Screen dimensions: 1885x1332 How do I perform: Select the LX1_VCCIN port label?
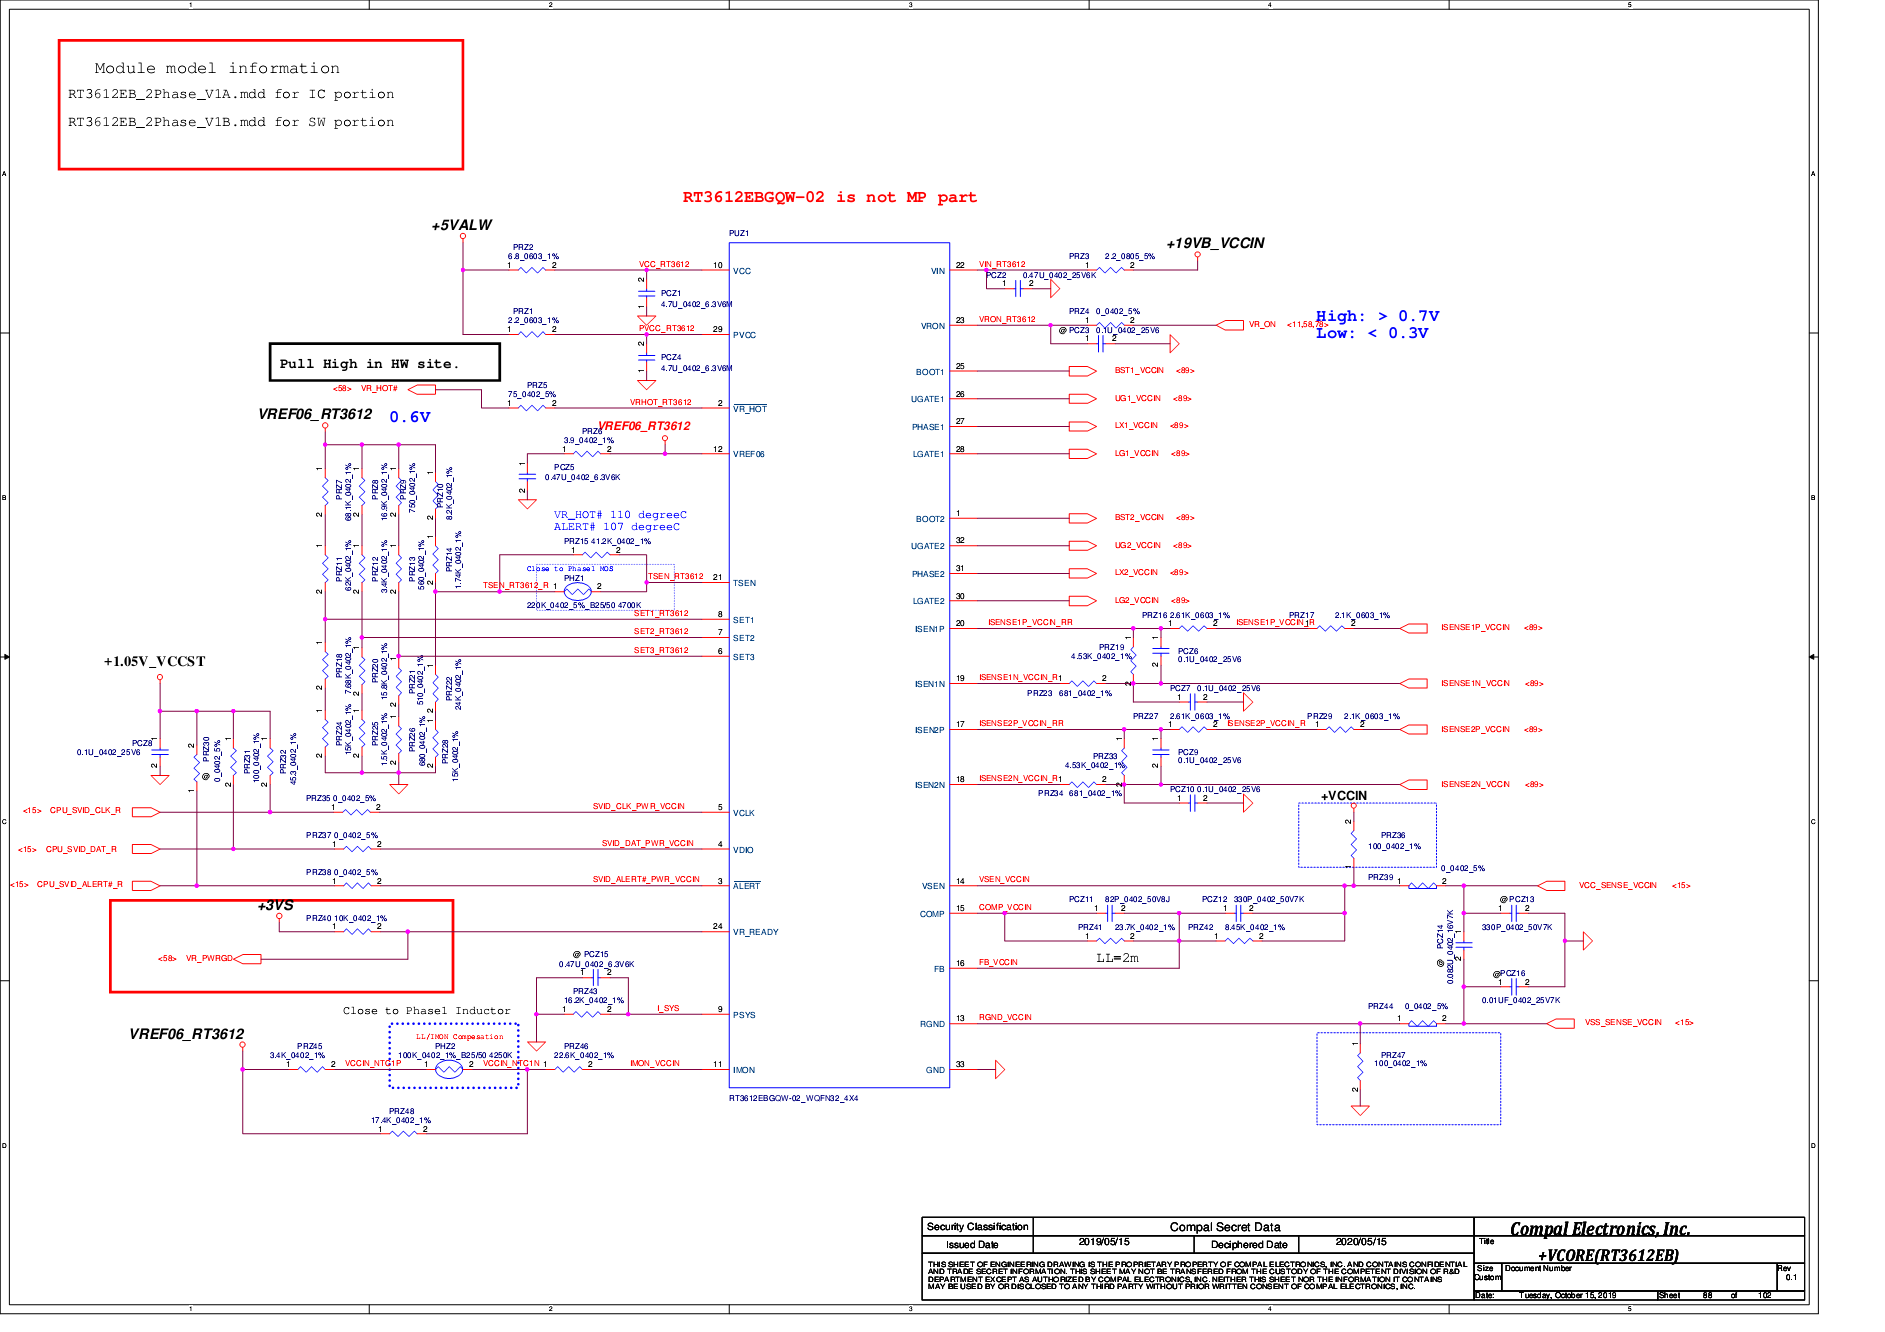point(1136,426)
